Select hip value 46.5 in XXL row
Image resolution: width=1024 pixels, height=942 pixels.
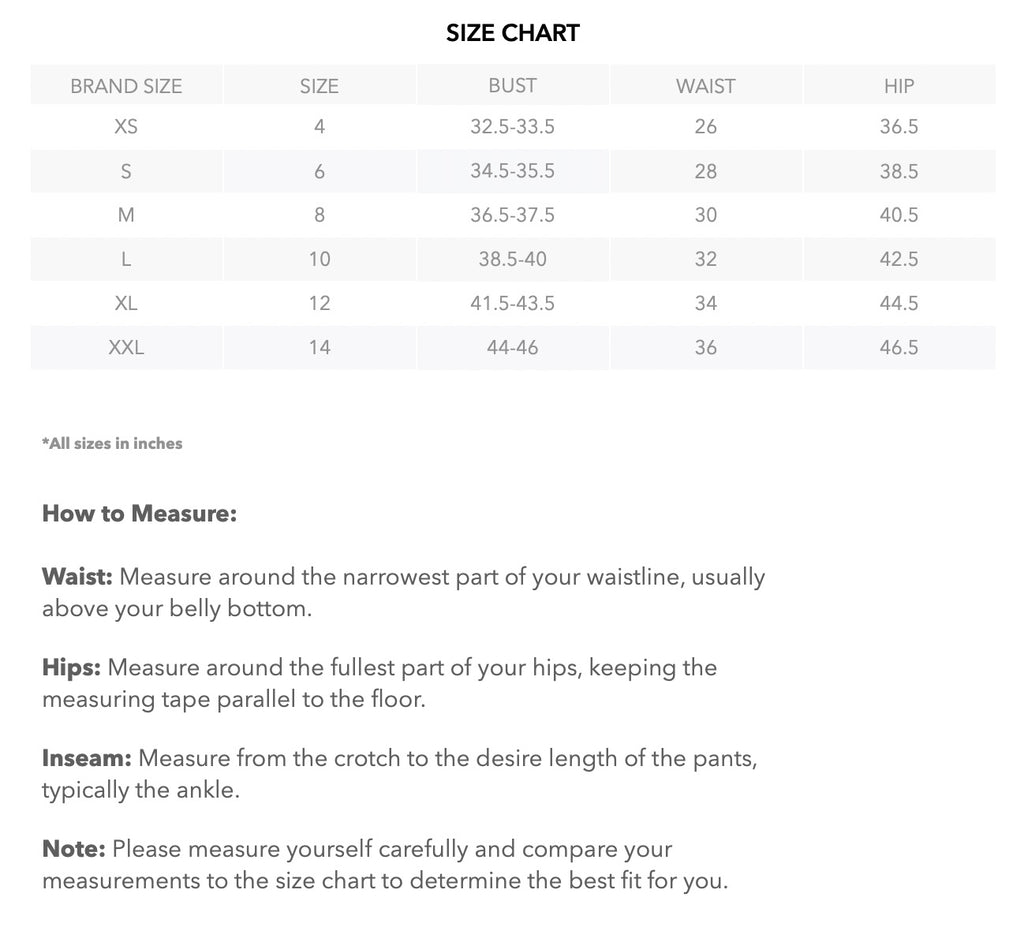[899, 347]
